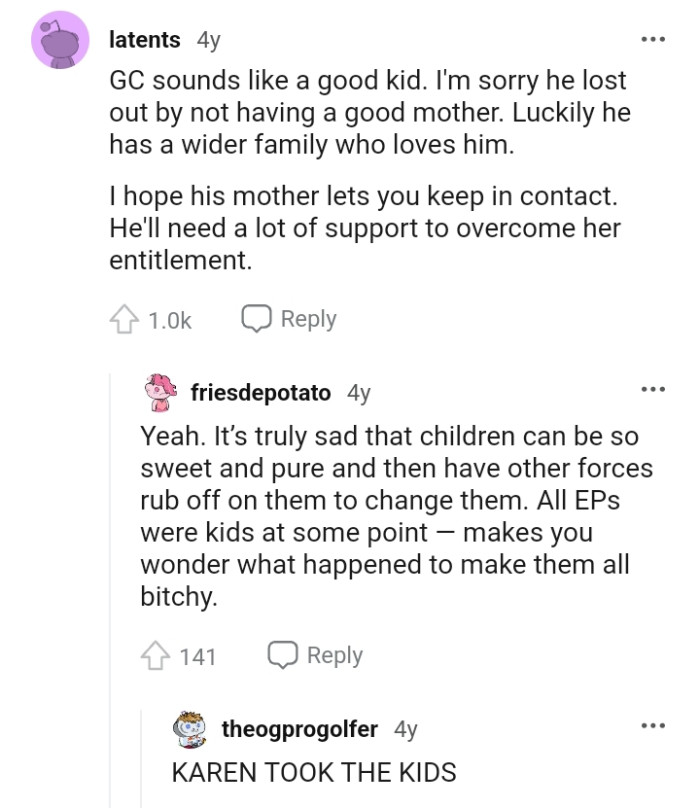Upvote the comment by latents
Viewport: 700px width, 808px height.
[x=122, y=318]
